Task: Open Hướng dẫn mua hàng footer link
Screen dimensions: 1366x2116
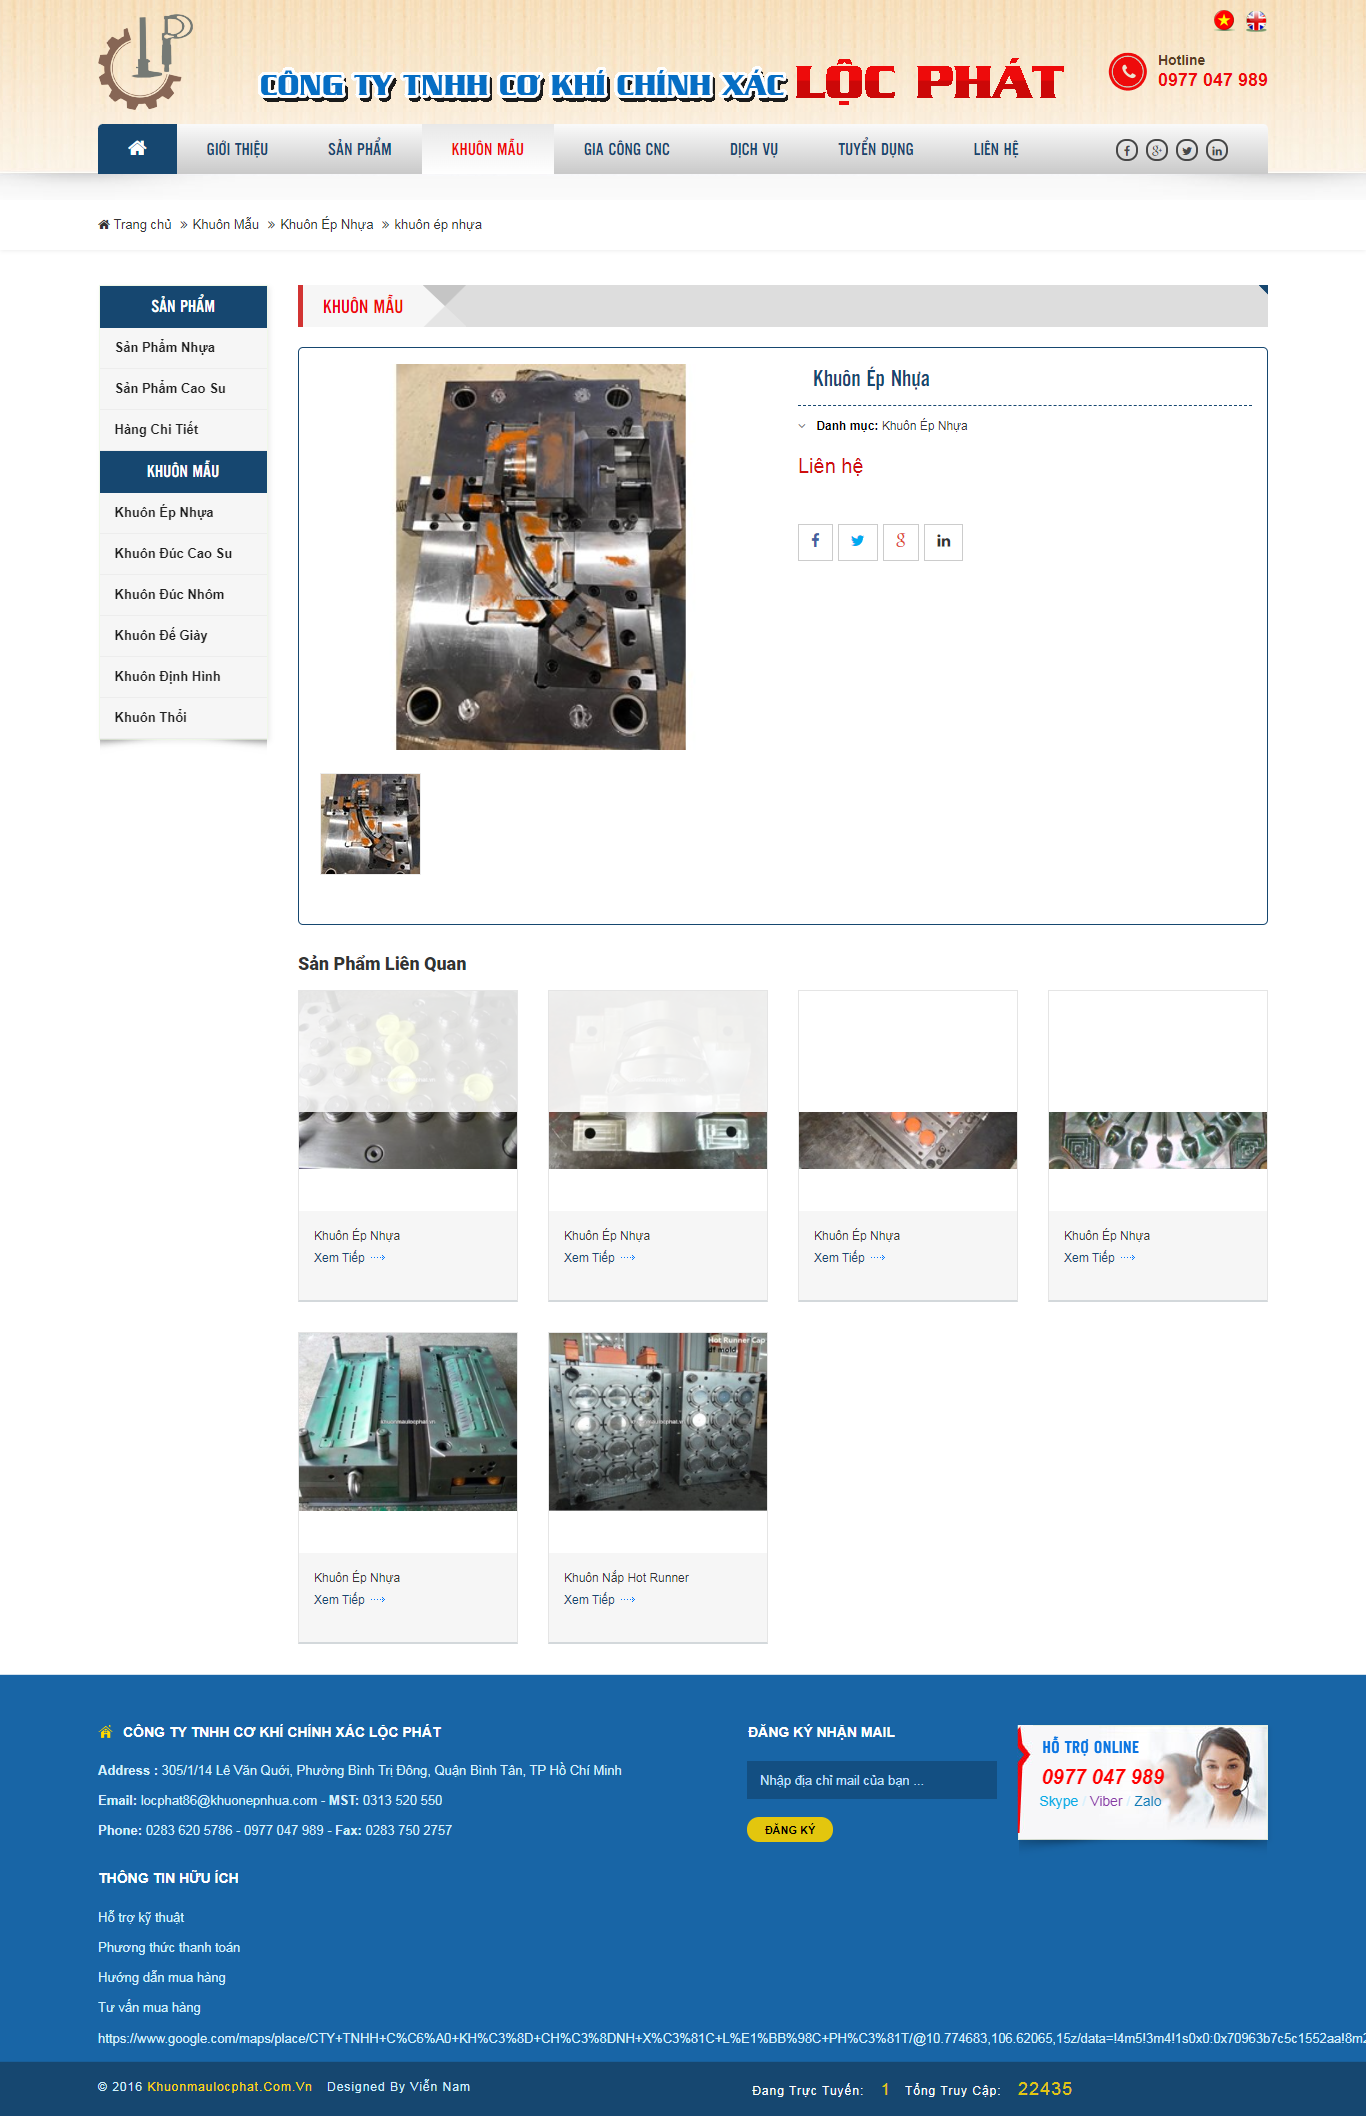Action: pyautogui.click(x=162, y=1977)
